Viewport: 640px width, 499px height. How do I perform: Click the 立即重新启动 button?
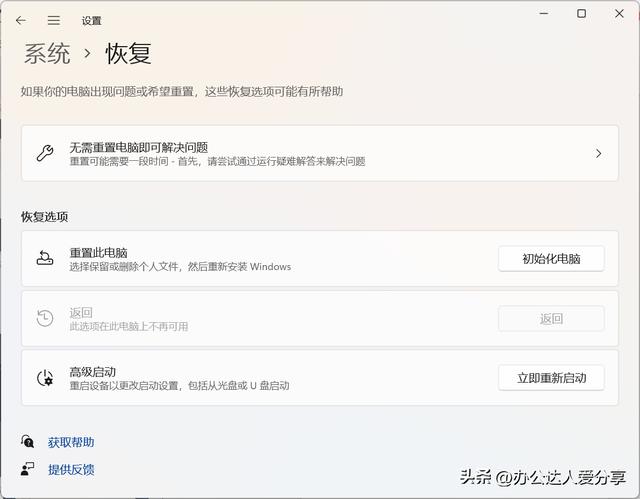[551, 378]
